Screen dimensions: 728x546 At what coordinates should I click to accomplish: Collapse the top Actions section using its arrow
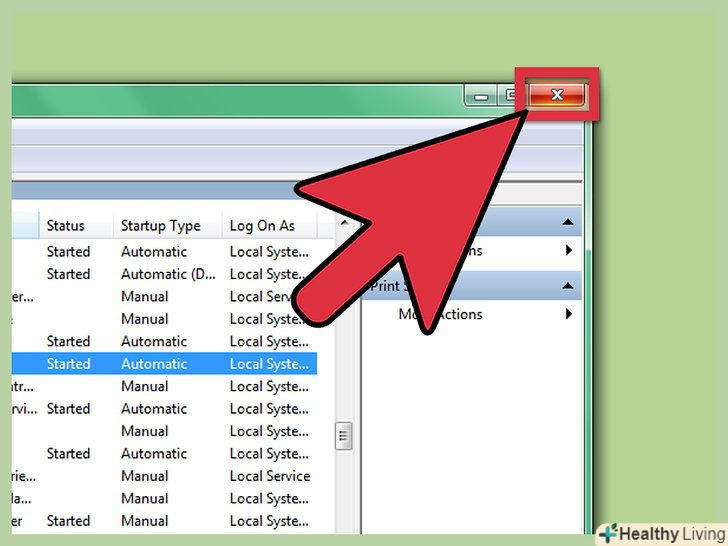[x=567, y=222]
